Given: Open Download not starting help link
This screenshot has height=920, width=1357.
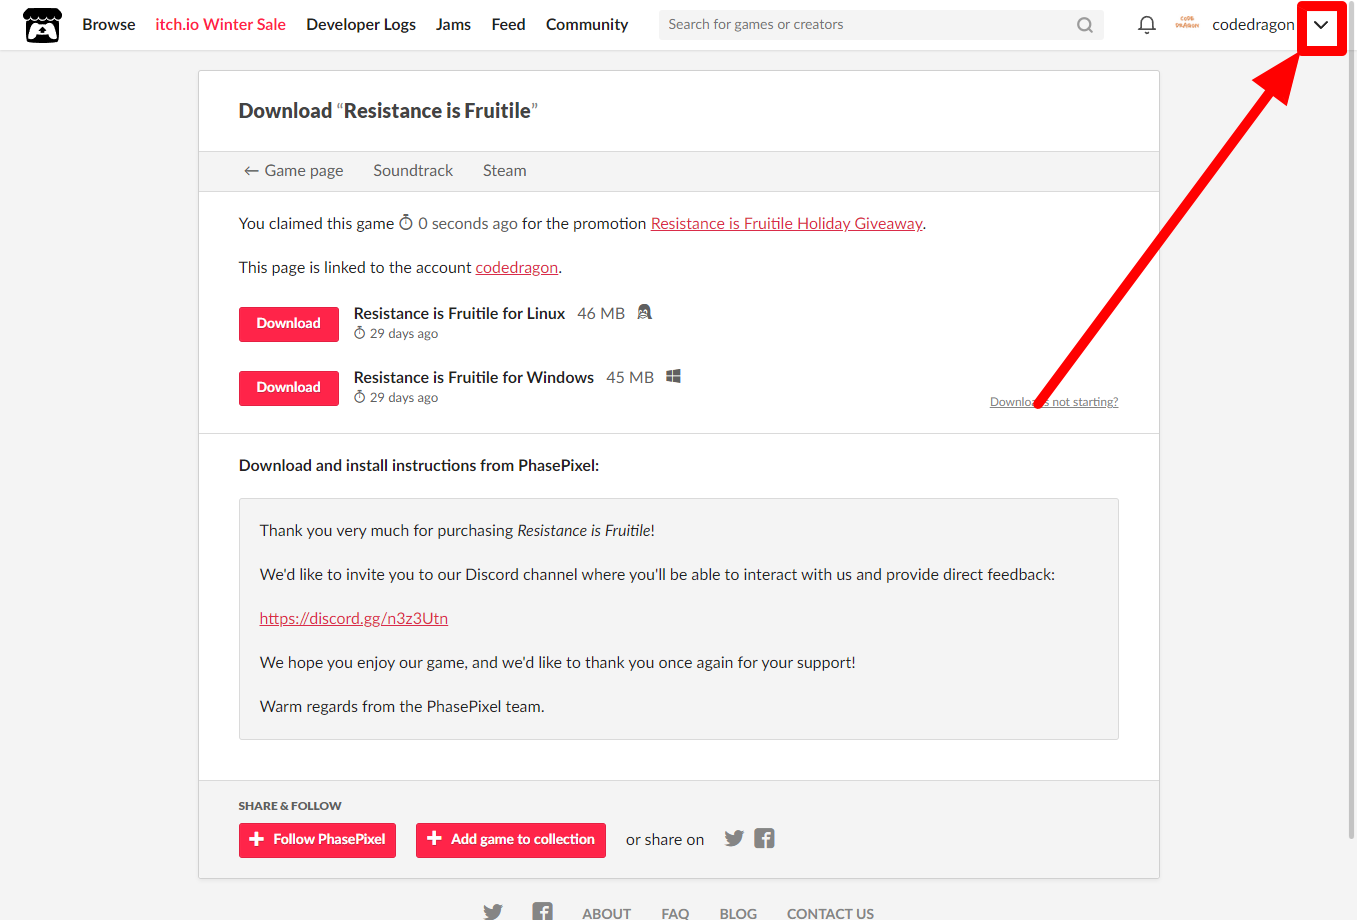Looking at the screenshot, I should point(1054,402).
